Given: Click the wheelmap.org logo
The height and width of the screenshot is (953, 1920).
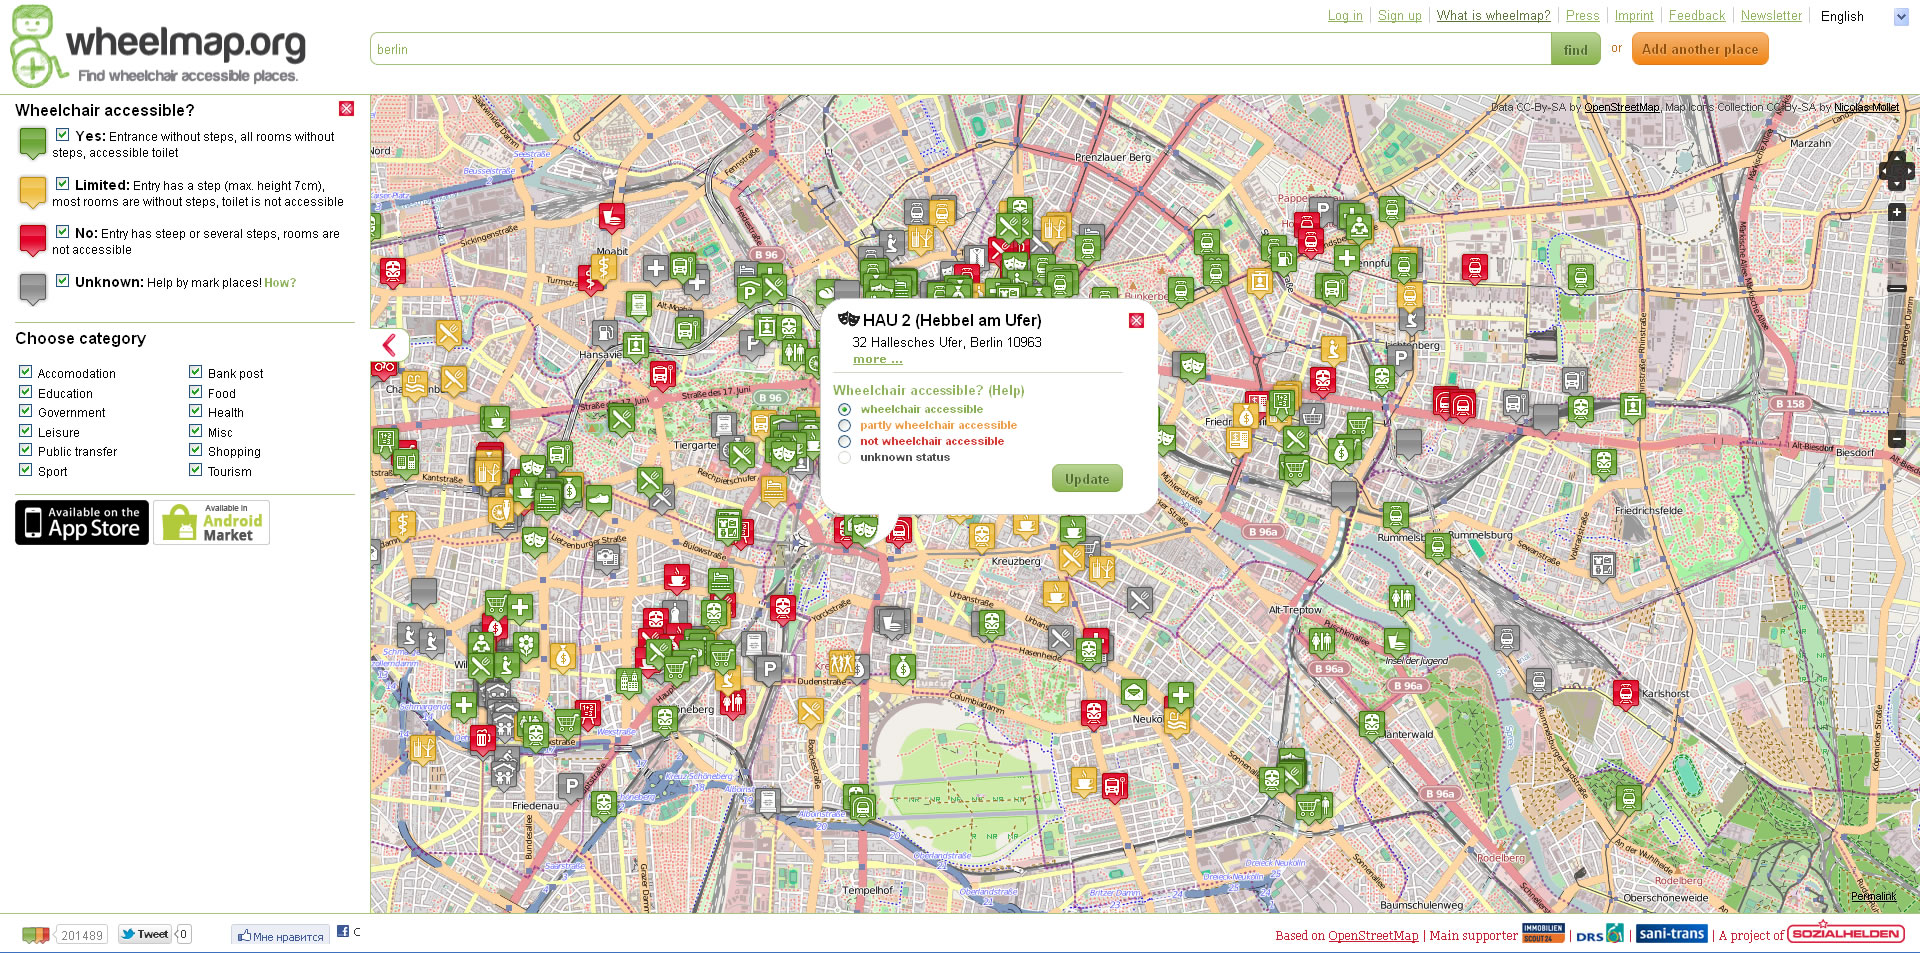Looking at the screenshot, I should click(x=158, y=47).
